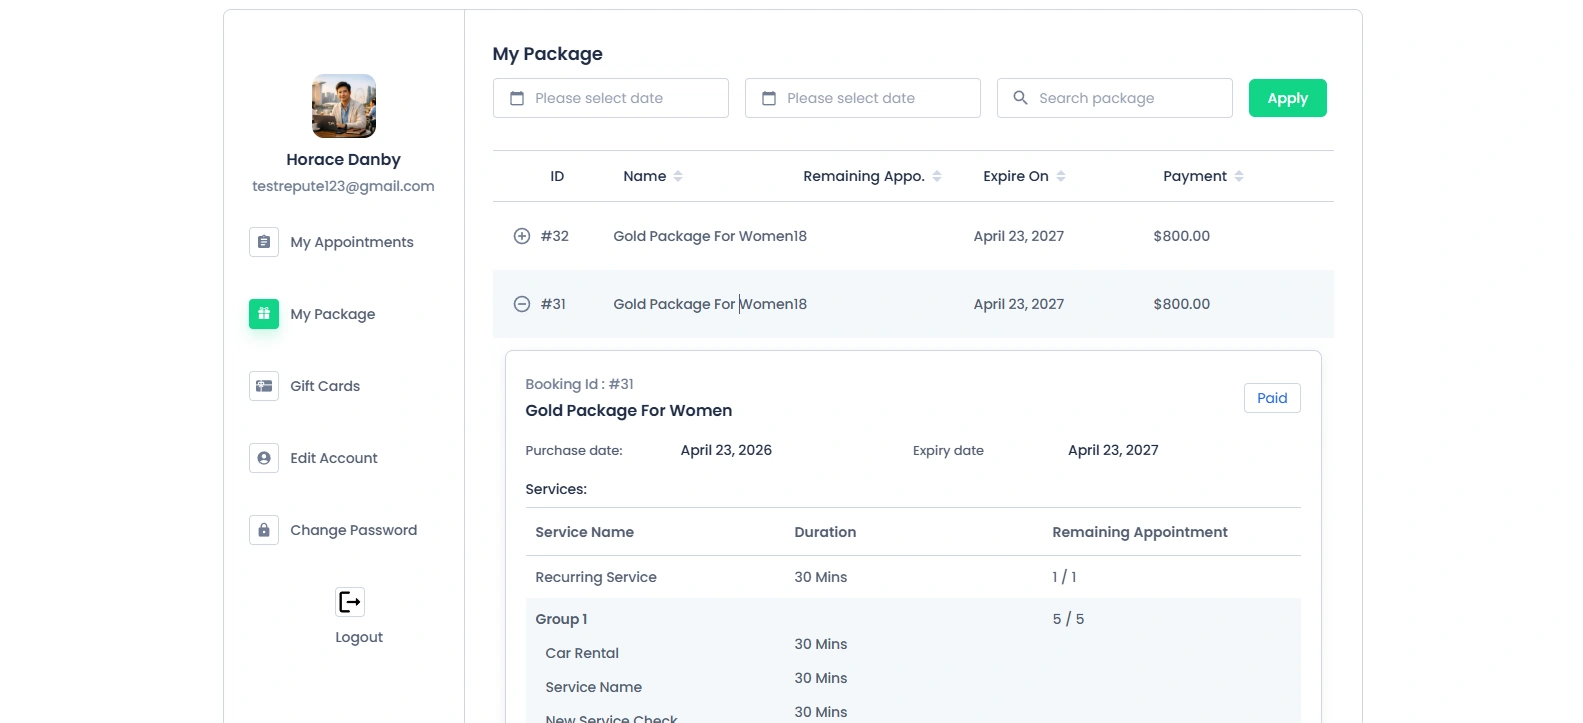Click Gold Package For Women heading

629,410
